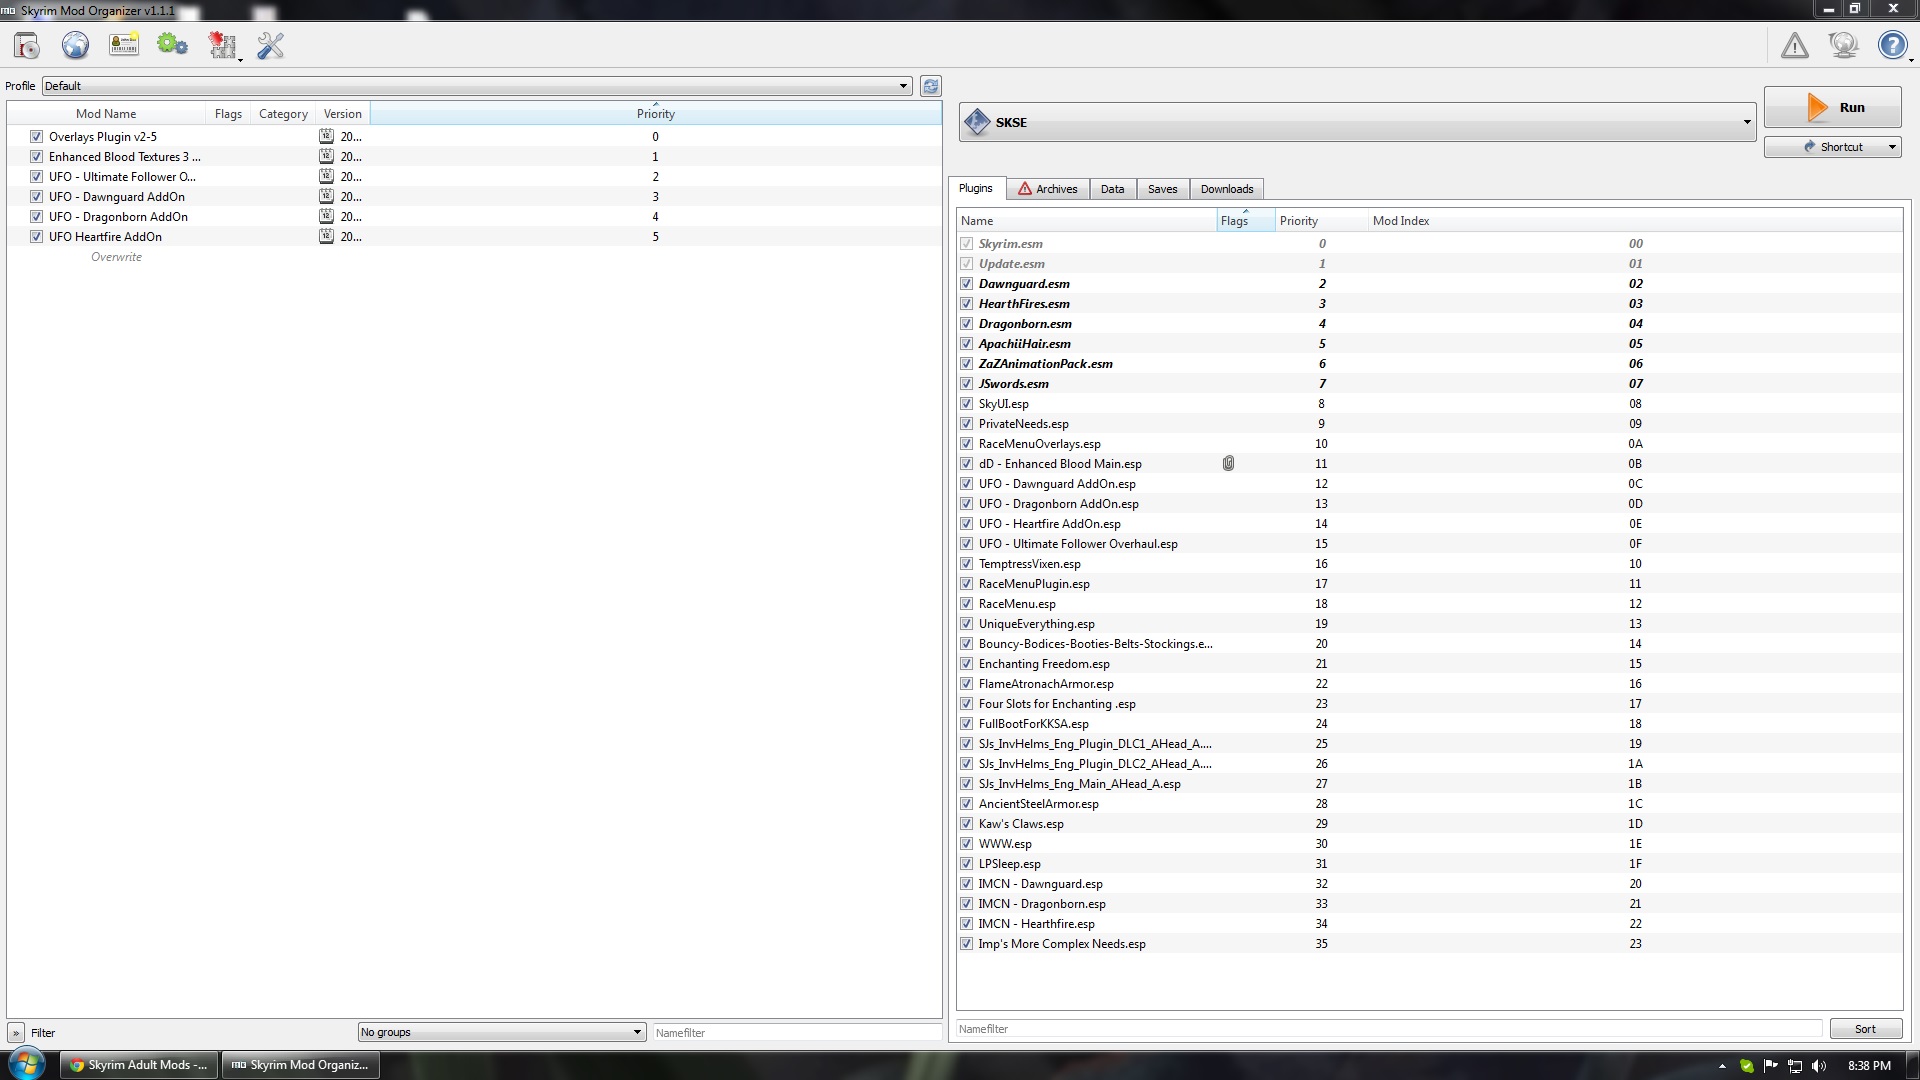This screenshot has width=1920, height=1080.
Task: Open the Saves tab
Action: [x=1162, y=189]
